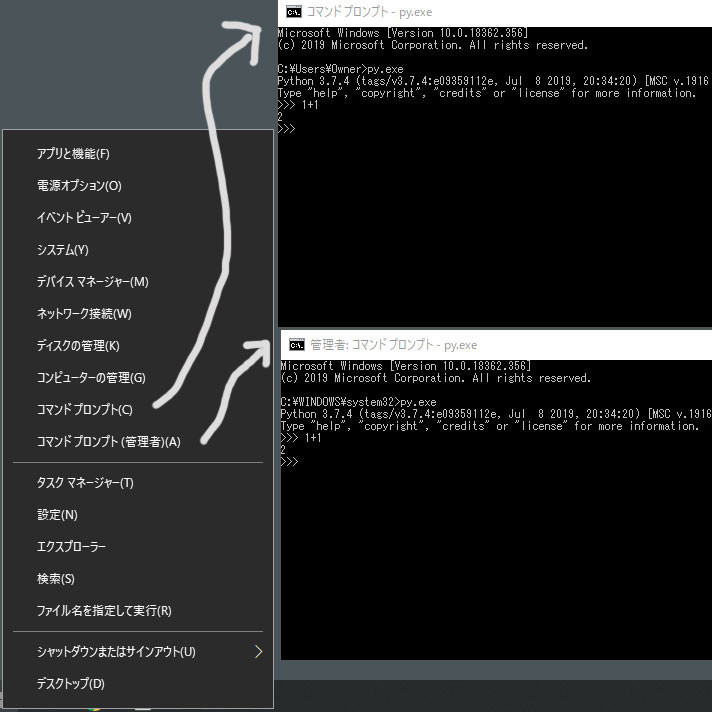Viewport: 712px width, 712px height.
Task: Open ファイル名を指定して実行(R)
Action: (x=138, y=611)
